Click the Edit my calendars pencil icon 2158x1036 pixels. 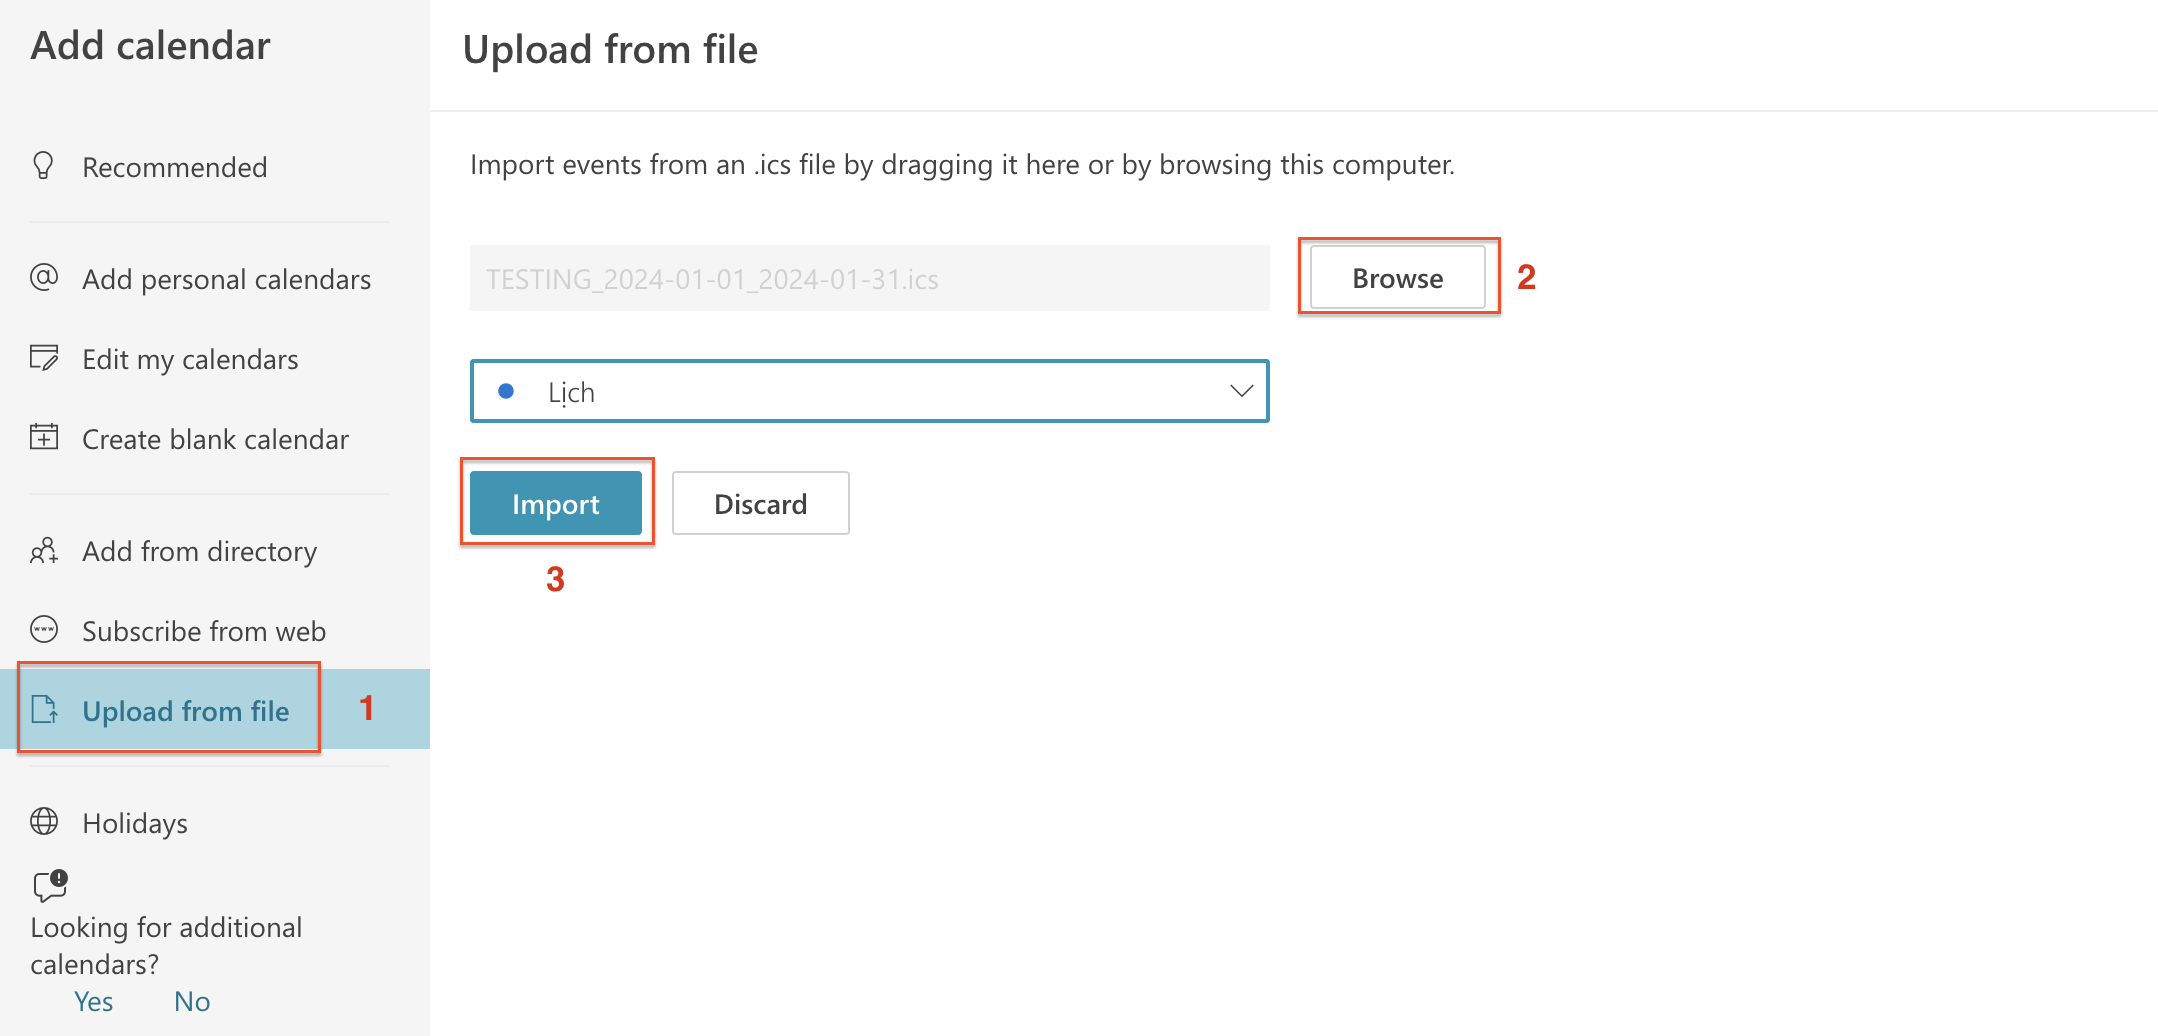44,358
